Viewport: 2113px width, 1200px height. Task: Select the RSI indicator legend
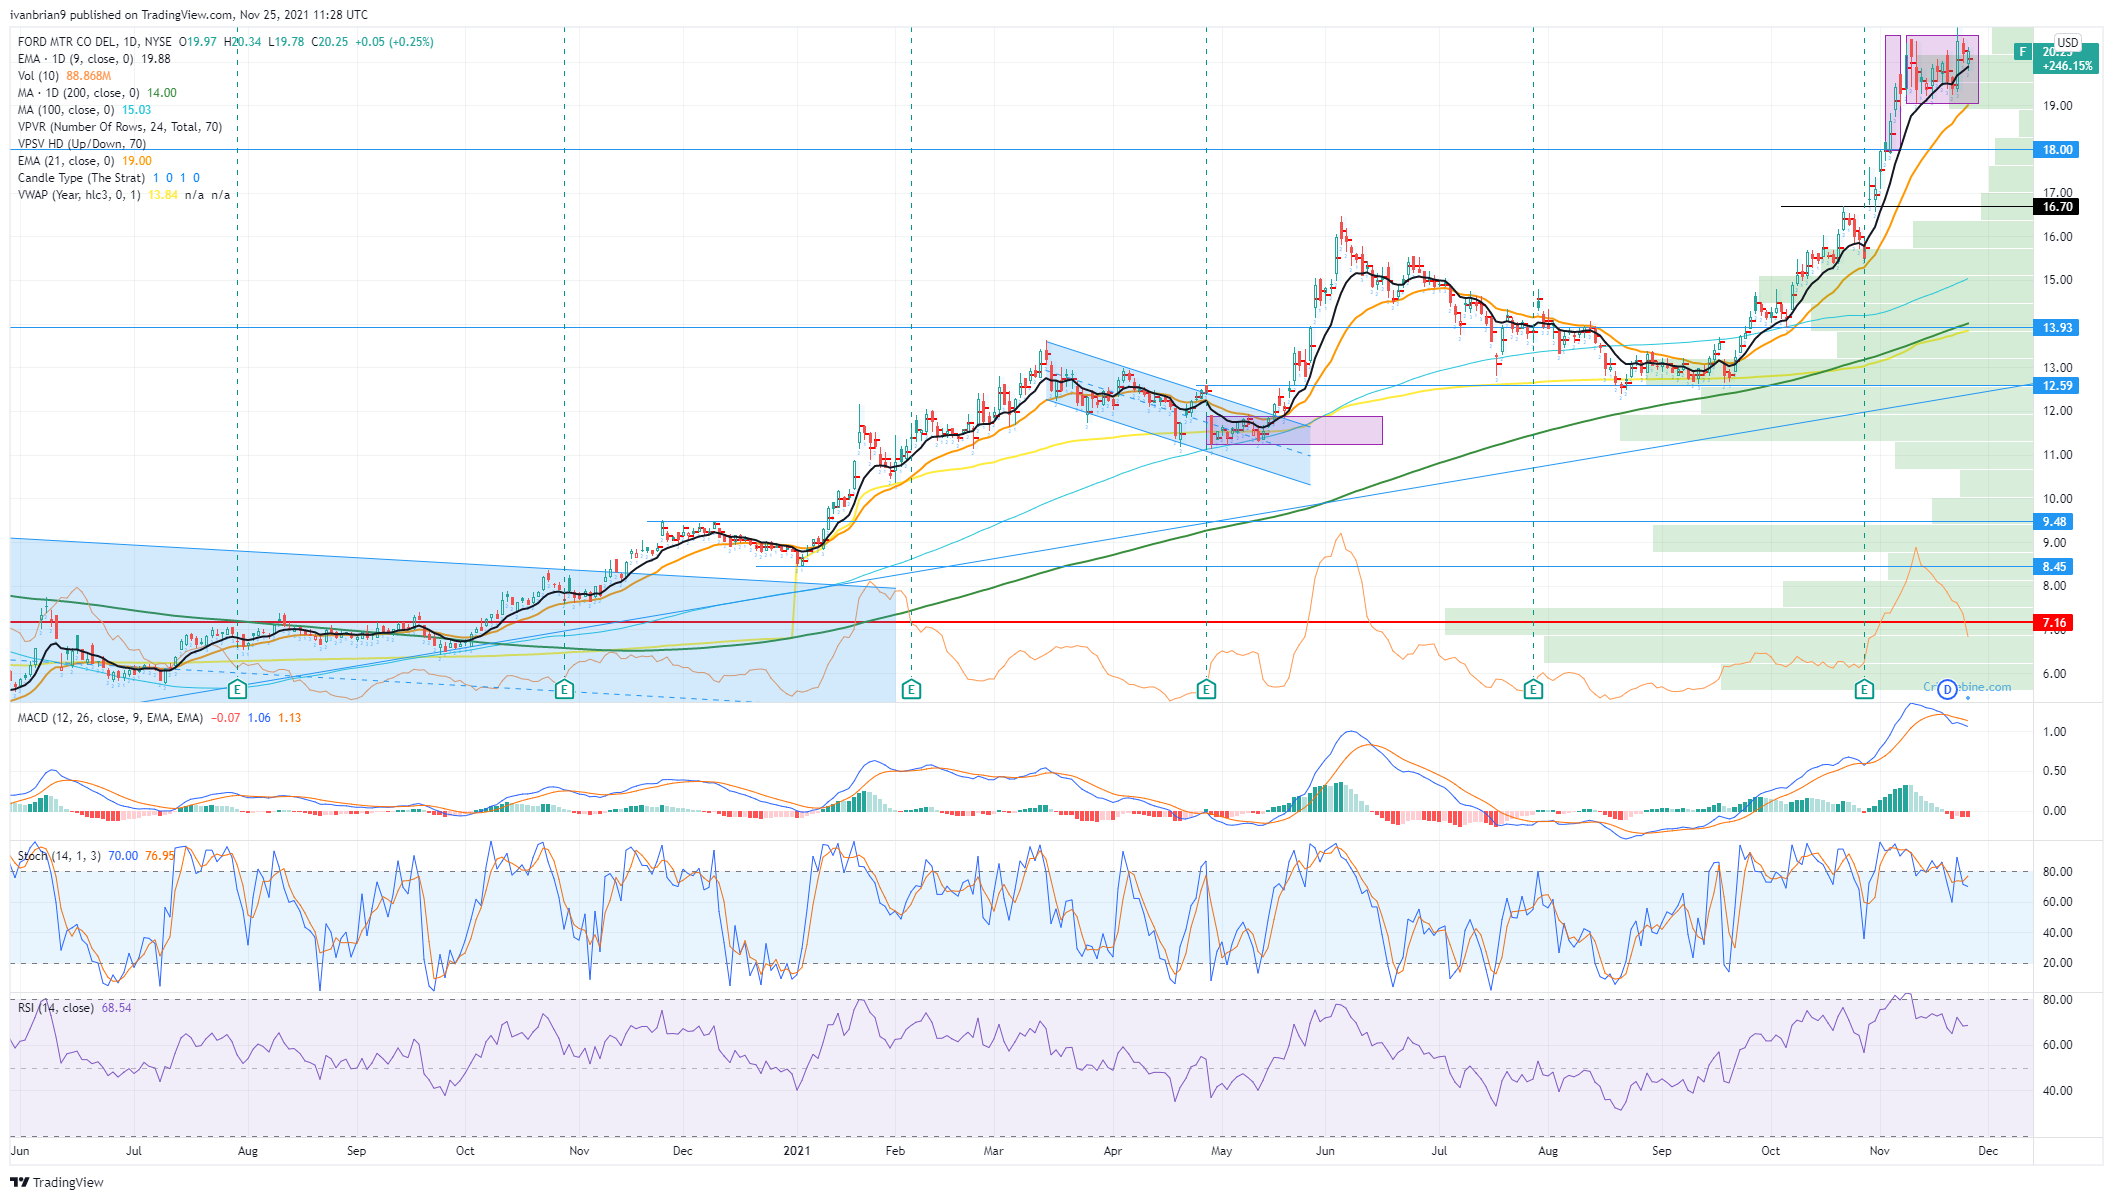(x=55, y=1008)
